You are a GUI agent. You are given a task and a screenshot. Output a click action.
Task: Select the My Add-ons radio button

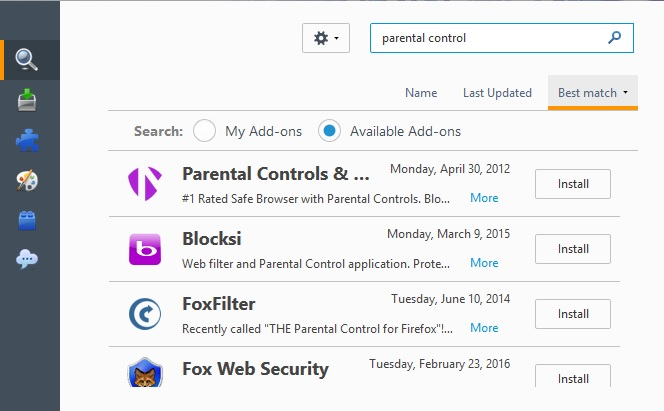(205, 131)
